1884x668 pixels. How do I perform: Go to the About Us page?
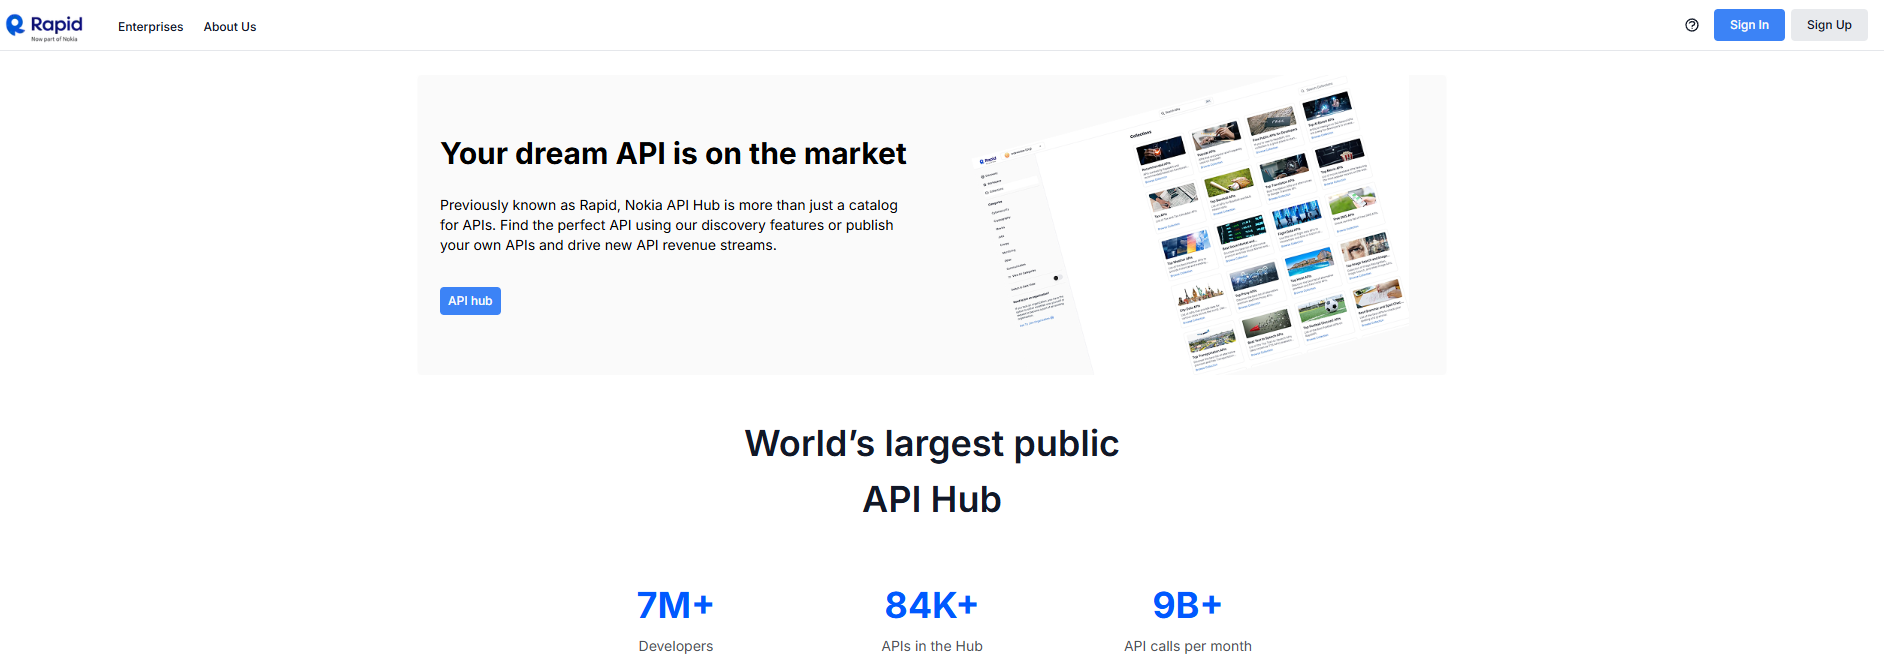230,27
